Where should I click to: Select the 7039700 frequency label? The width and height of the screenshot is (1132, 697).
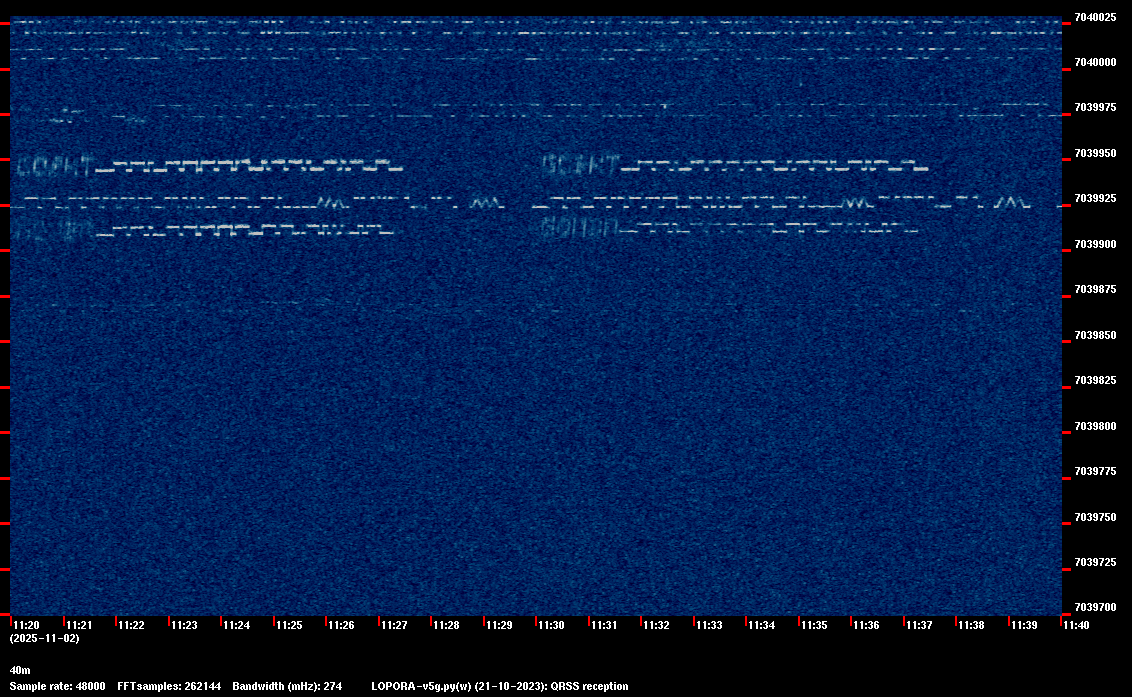click(1095, 607)
